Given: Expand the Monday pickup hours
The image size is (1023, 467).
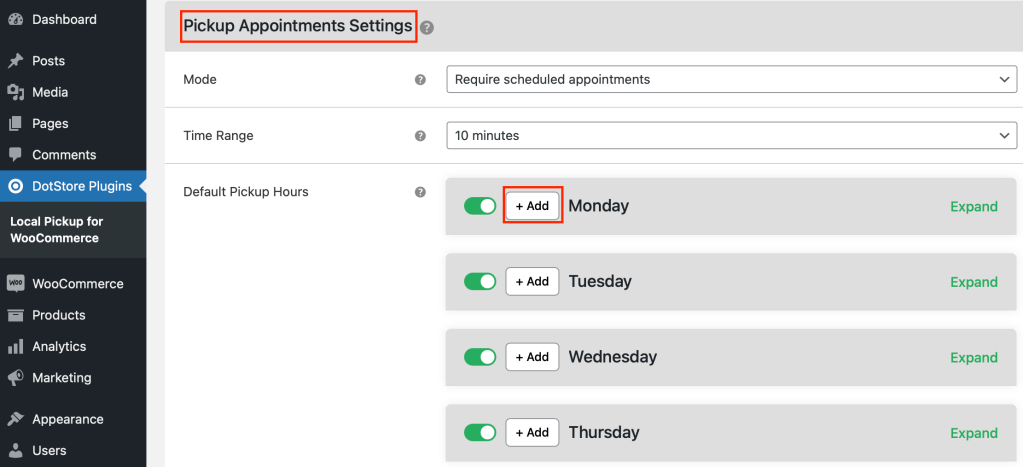Looking at the screenshot, I should click(x=973, y=207).
